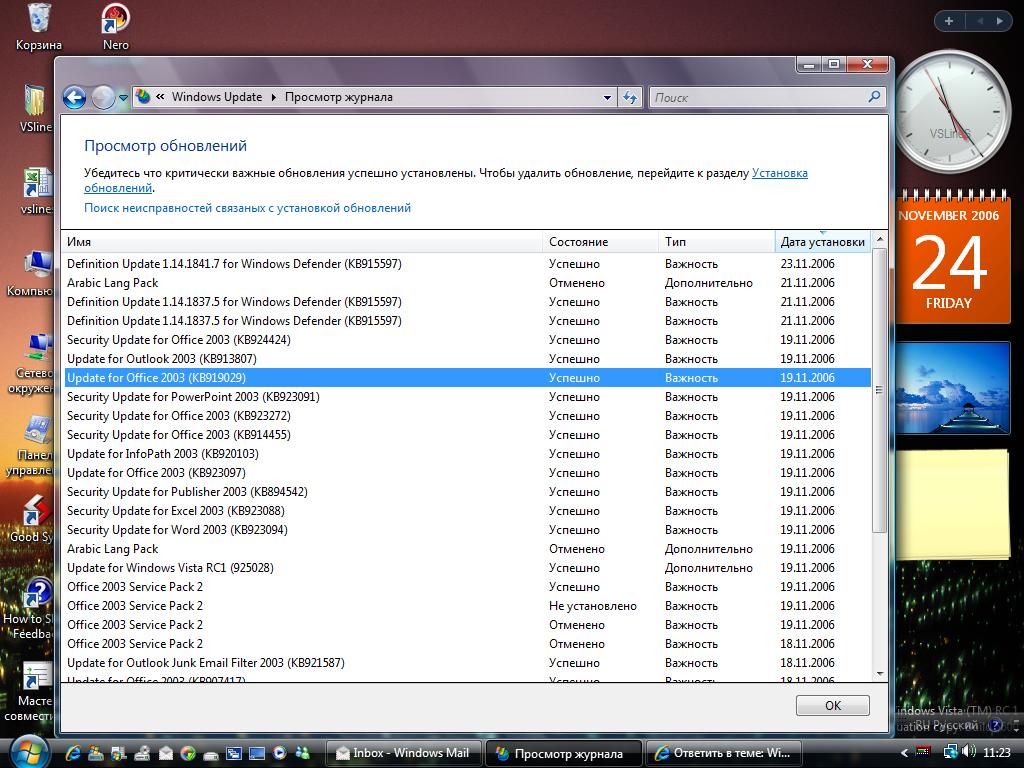Click the refresh button beside the address bar
Image resolution: width=1024 pixels, height=768 pixels.
click(x=630, y=97)
